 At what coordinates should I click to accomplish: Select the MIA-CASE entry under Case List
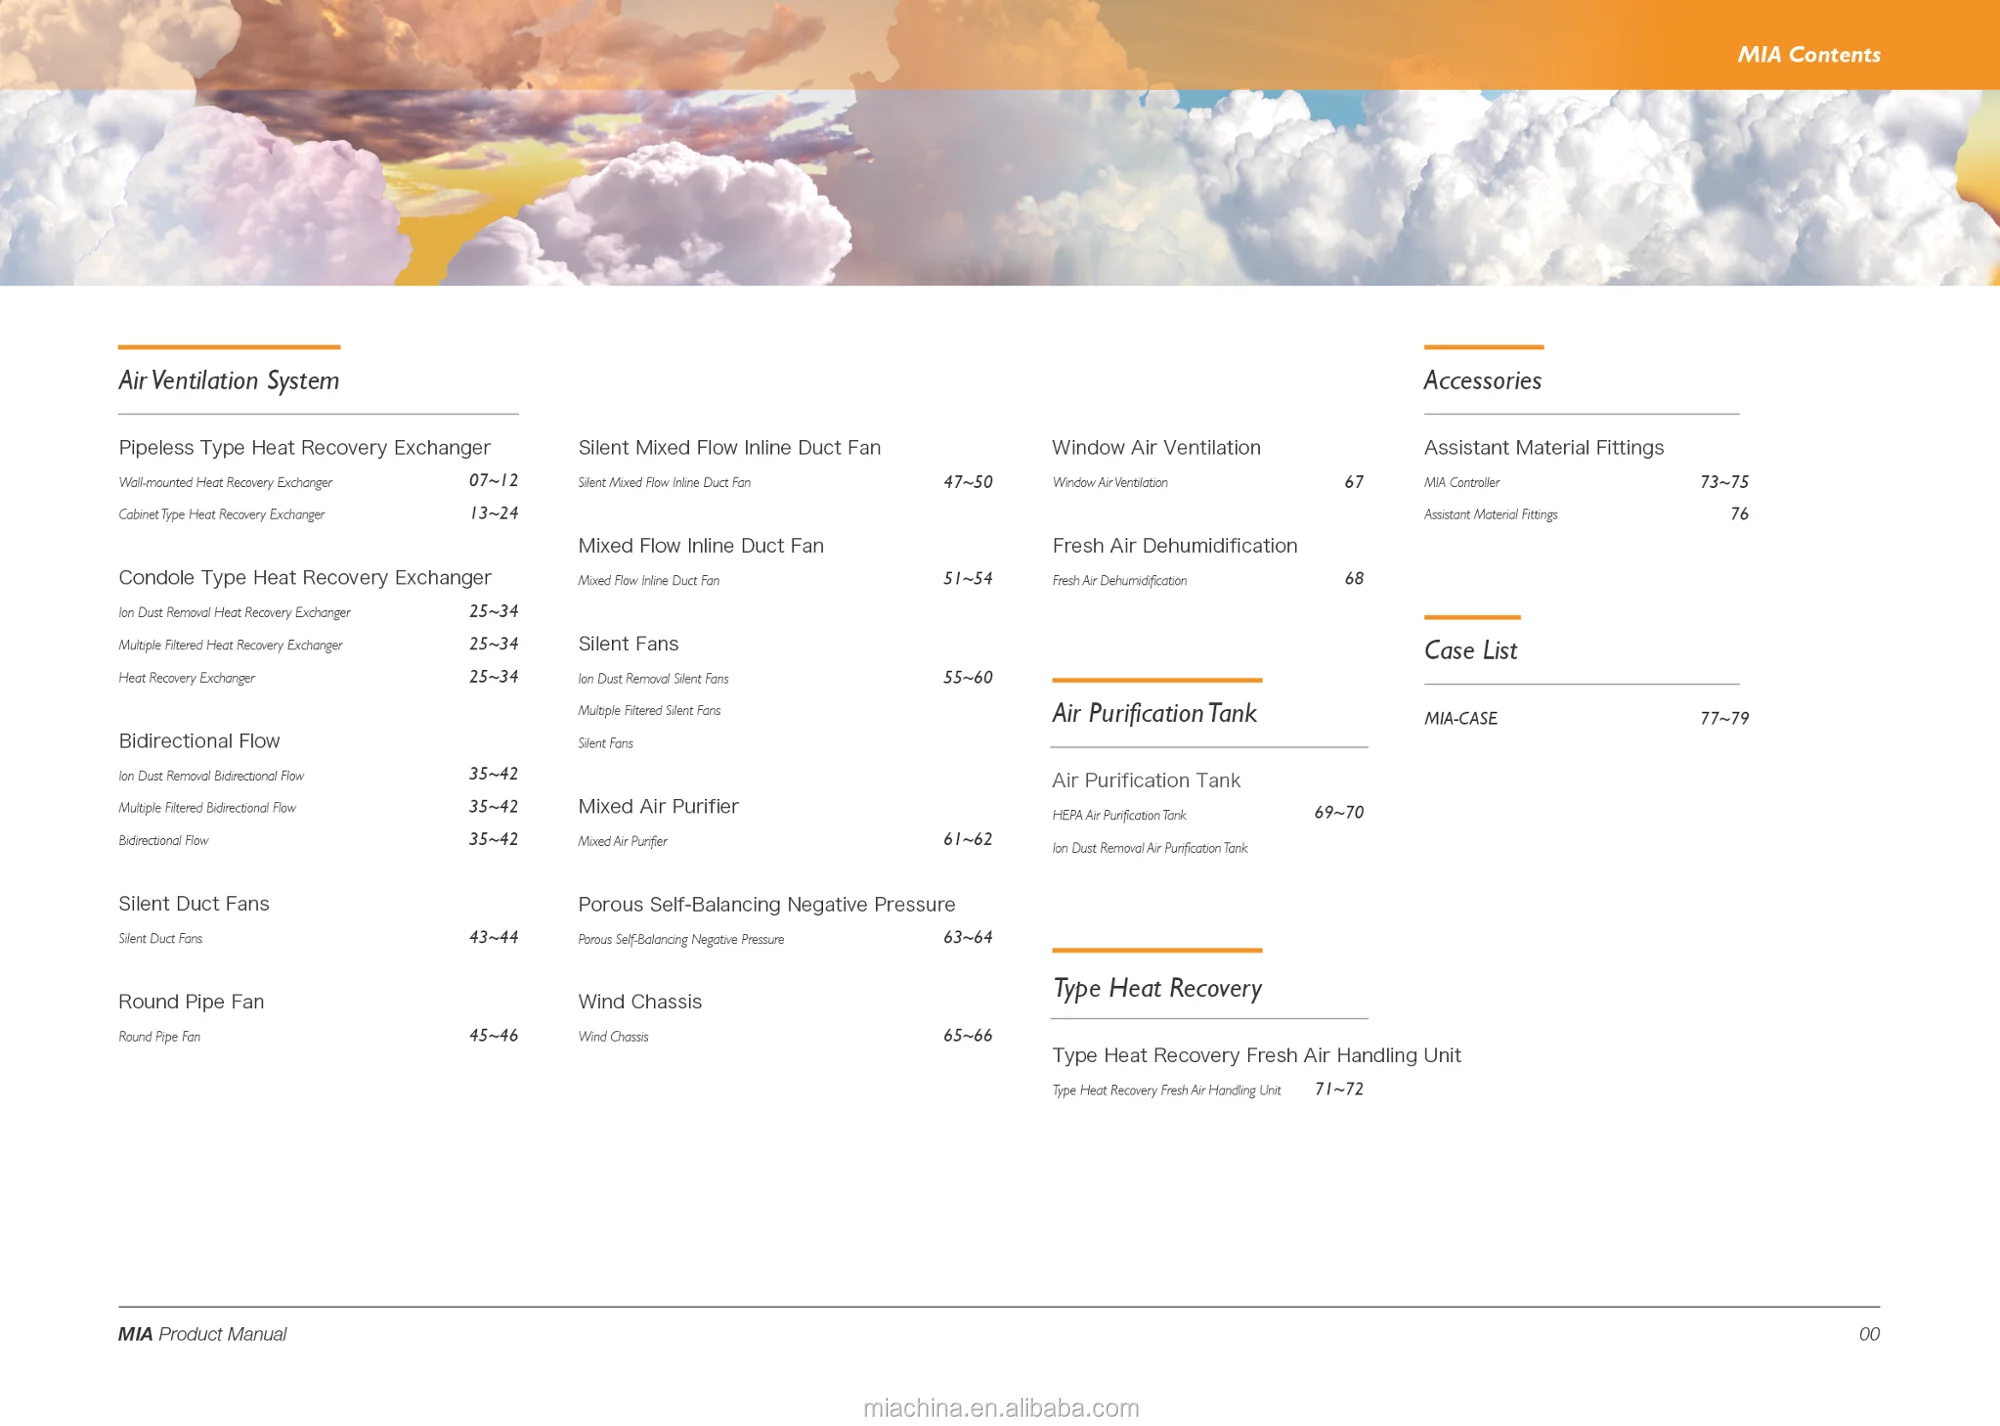(1460, 719)
